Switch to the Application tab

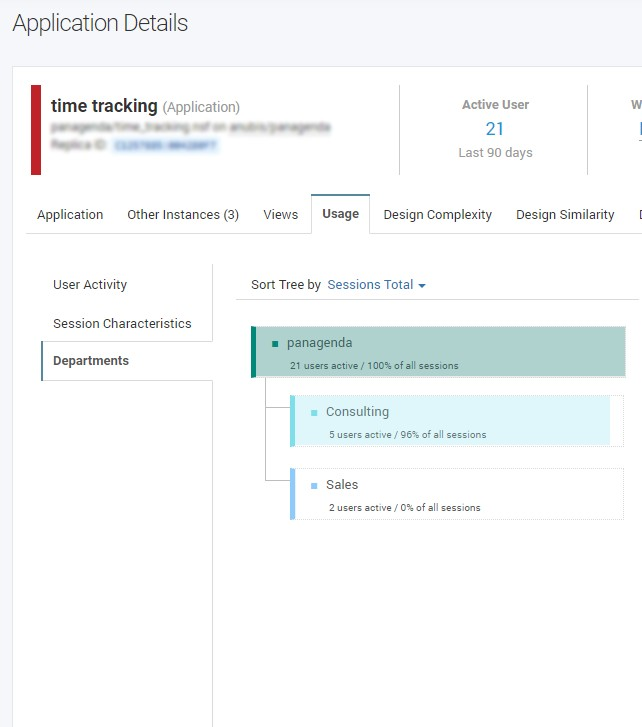(x=70, y=215)
